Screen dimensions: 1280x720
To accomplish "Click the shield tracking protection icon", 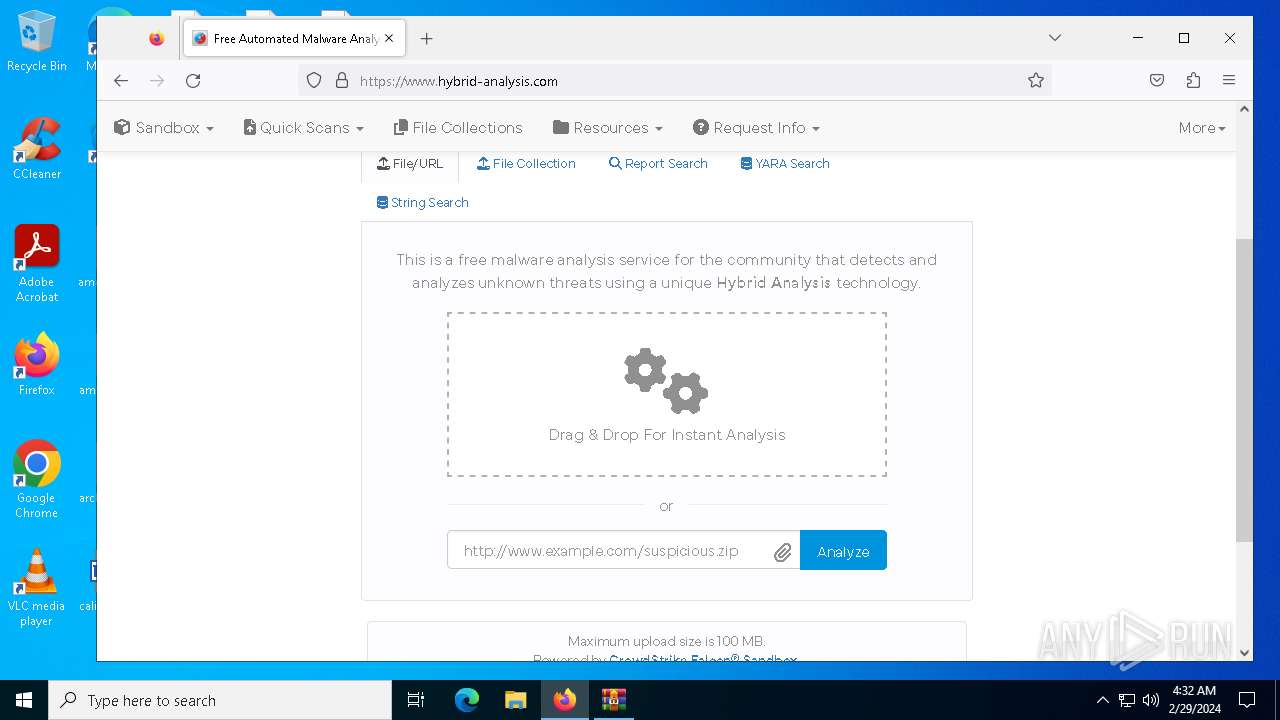I will (x=314, y=81).
